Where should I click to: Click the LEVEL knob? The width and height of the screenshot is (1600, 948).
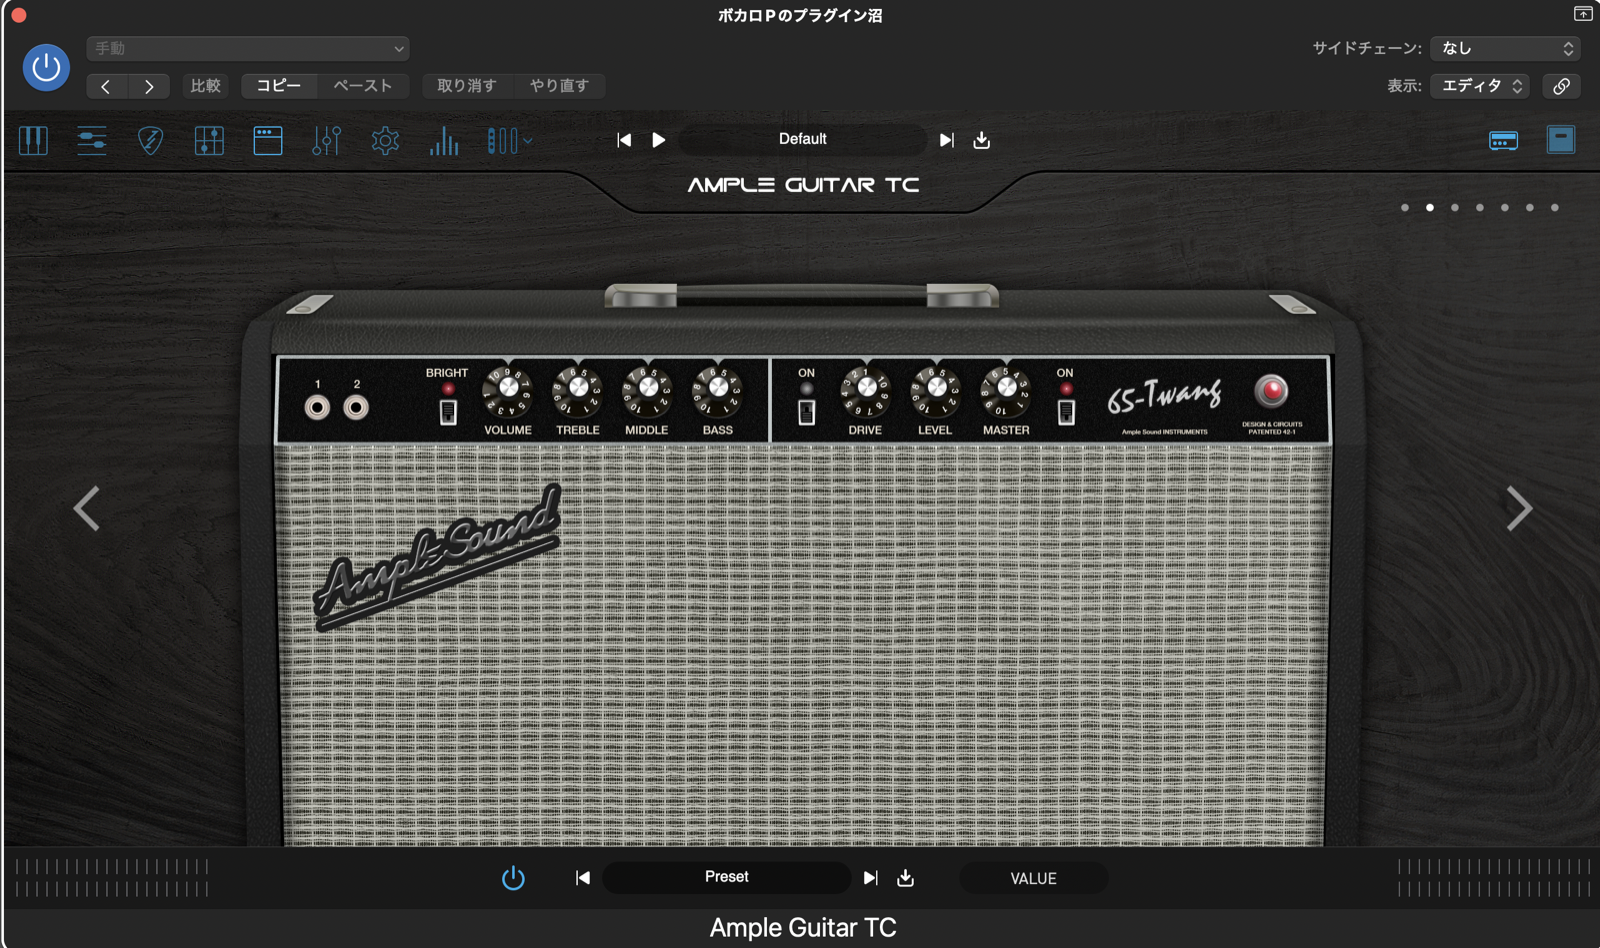935,391
